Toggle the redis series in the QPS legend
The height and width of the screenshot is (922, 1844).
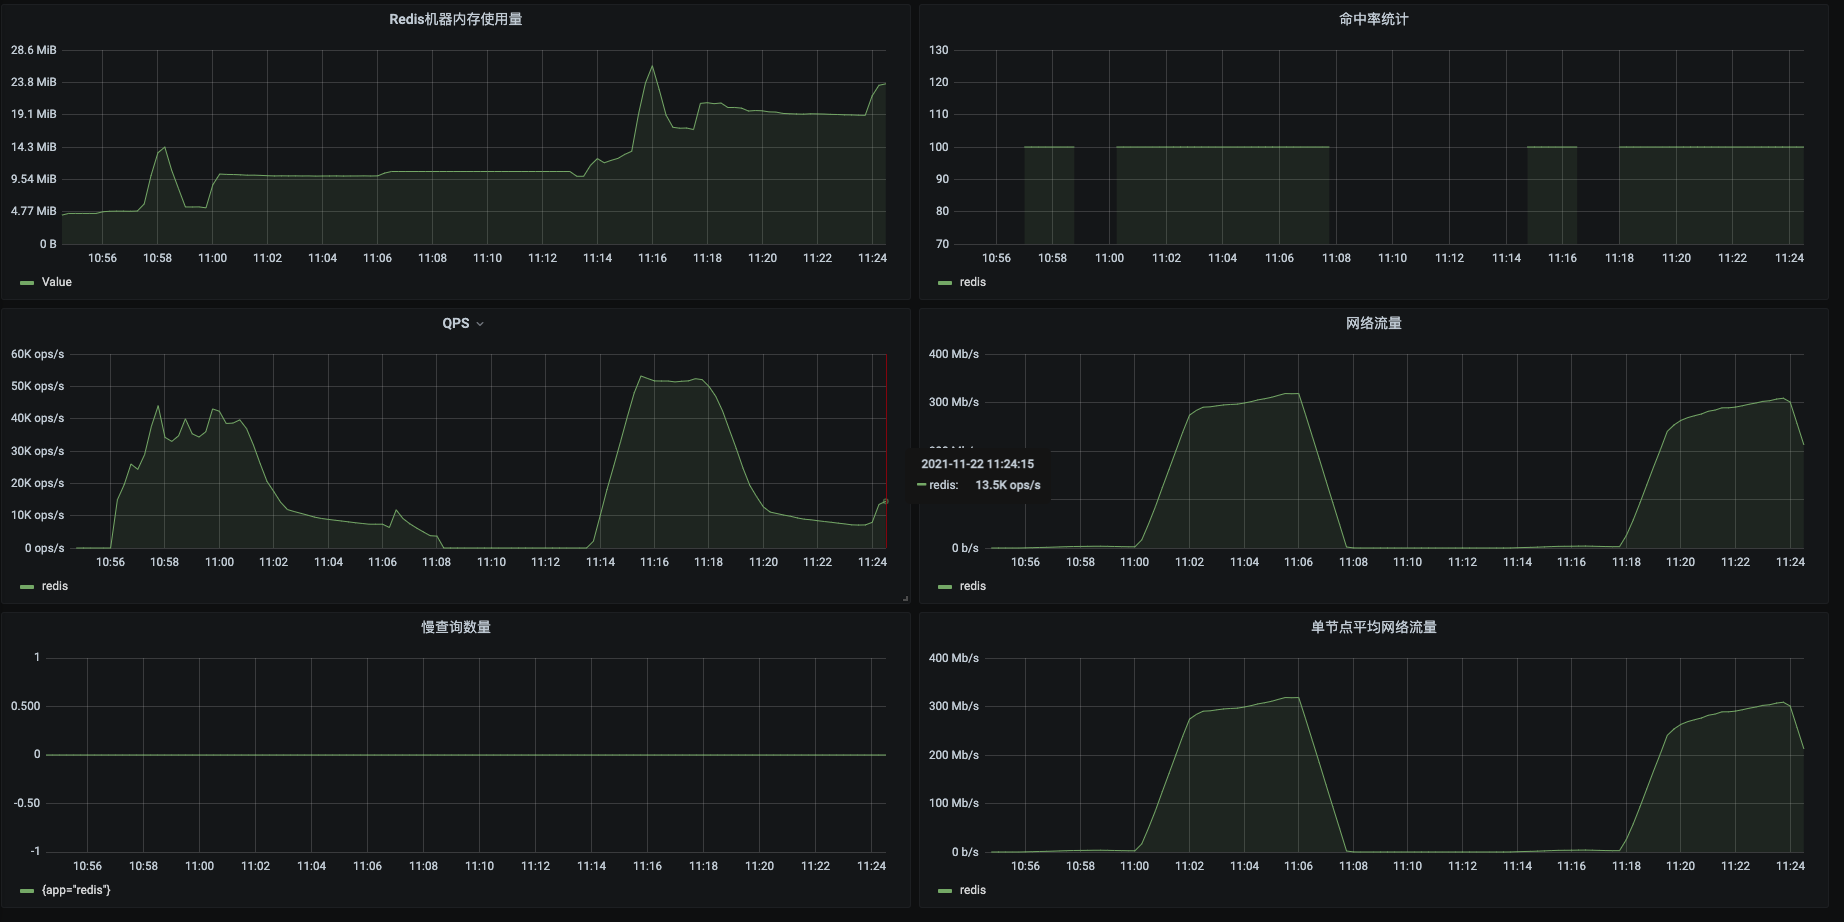(55, 586)
